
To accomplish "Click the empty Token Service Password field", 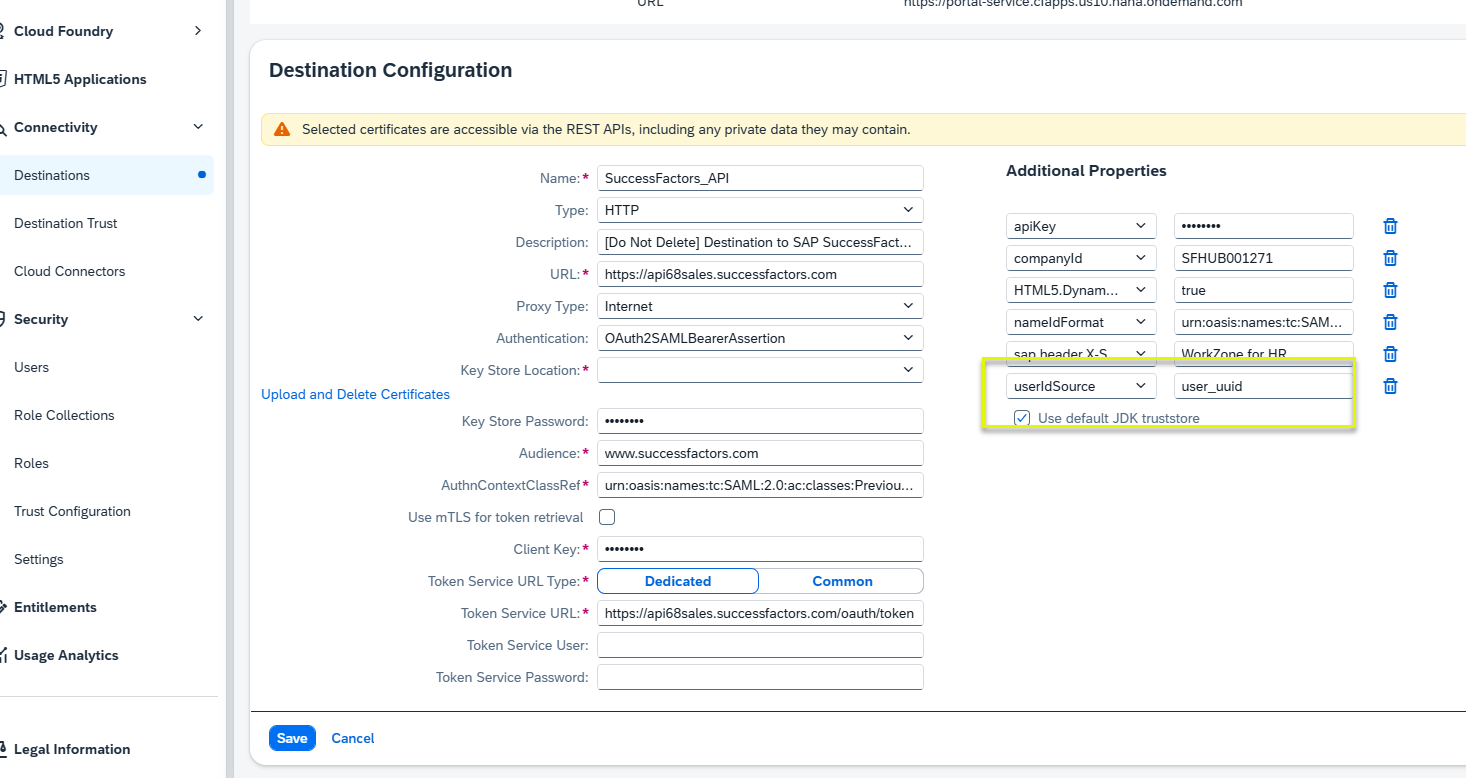I will pos(760,677).
